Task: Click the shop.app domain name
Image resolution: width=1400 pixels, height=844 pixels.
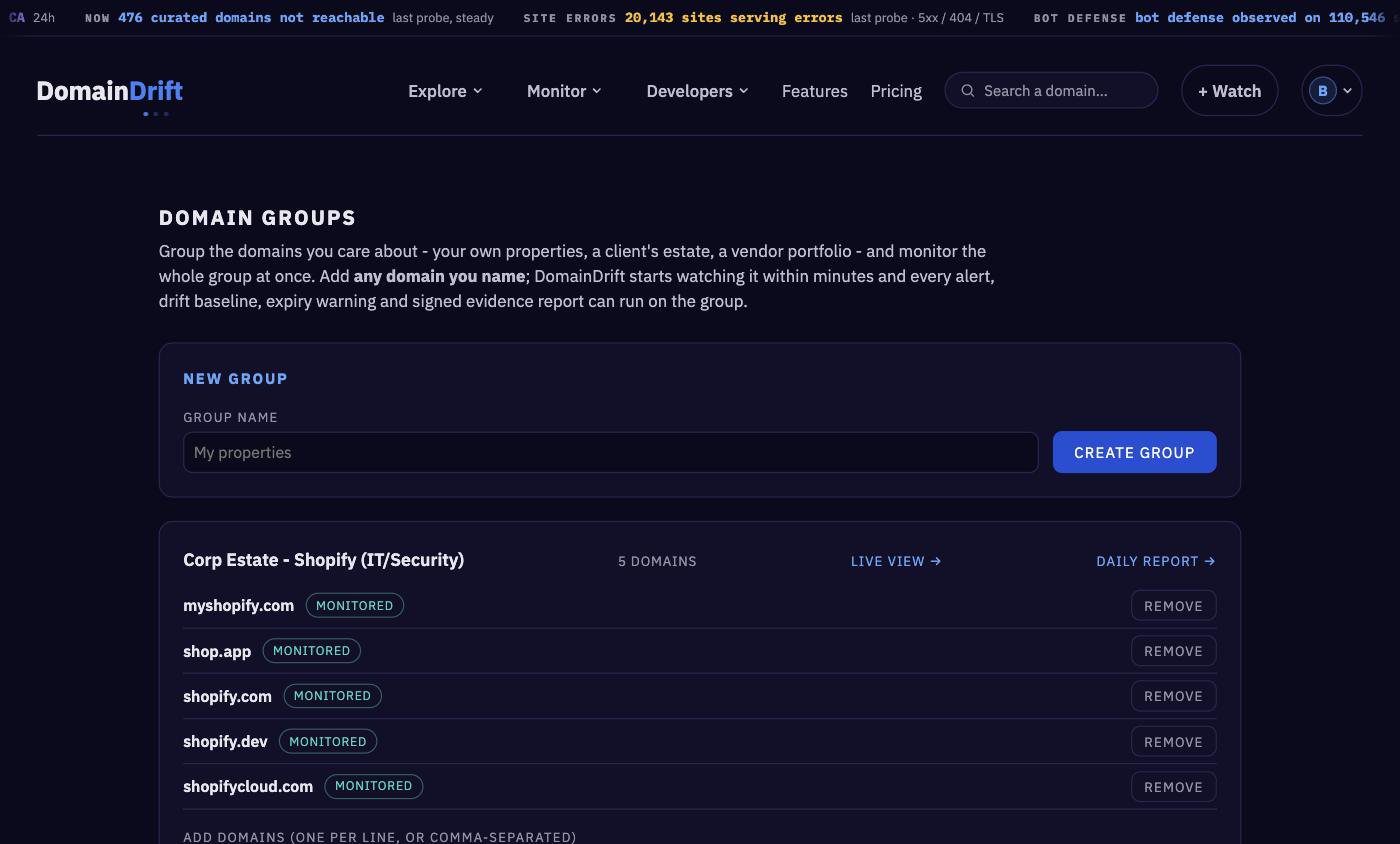Action: (217, 651)
